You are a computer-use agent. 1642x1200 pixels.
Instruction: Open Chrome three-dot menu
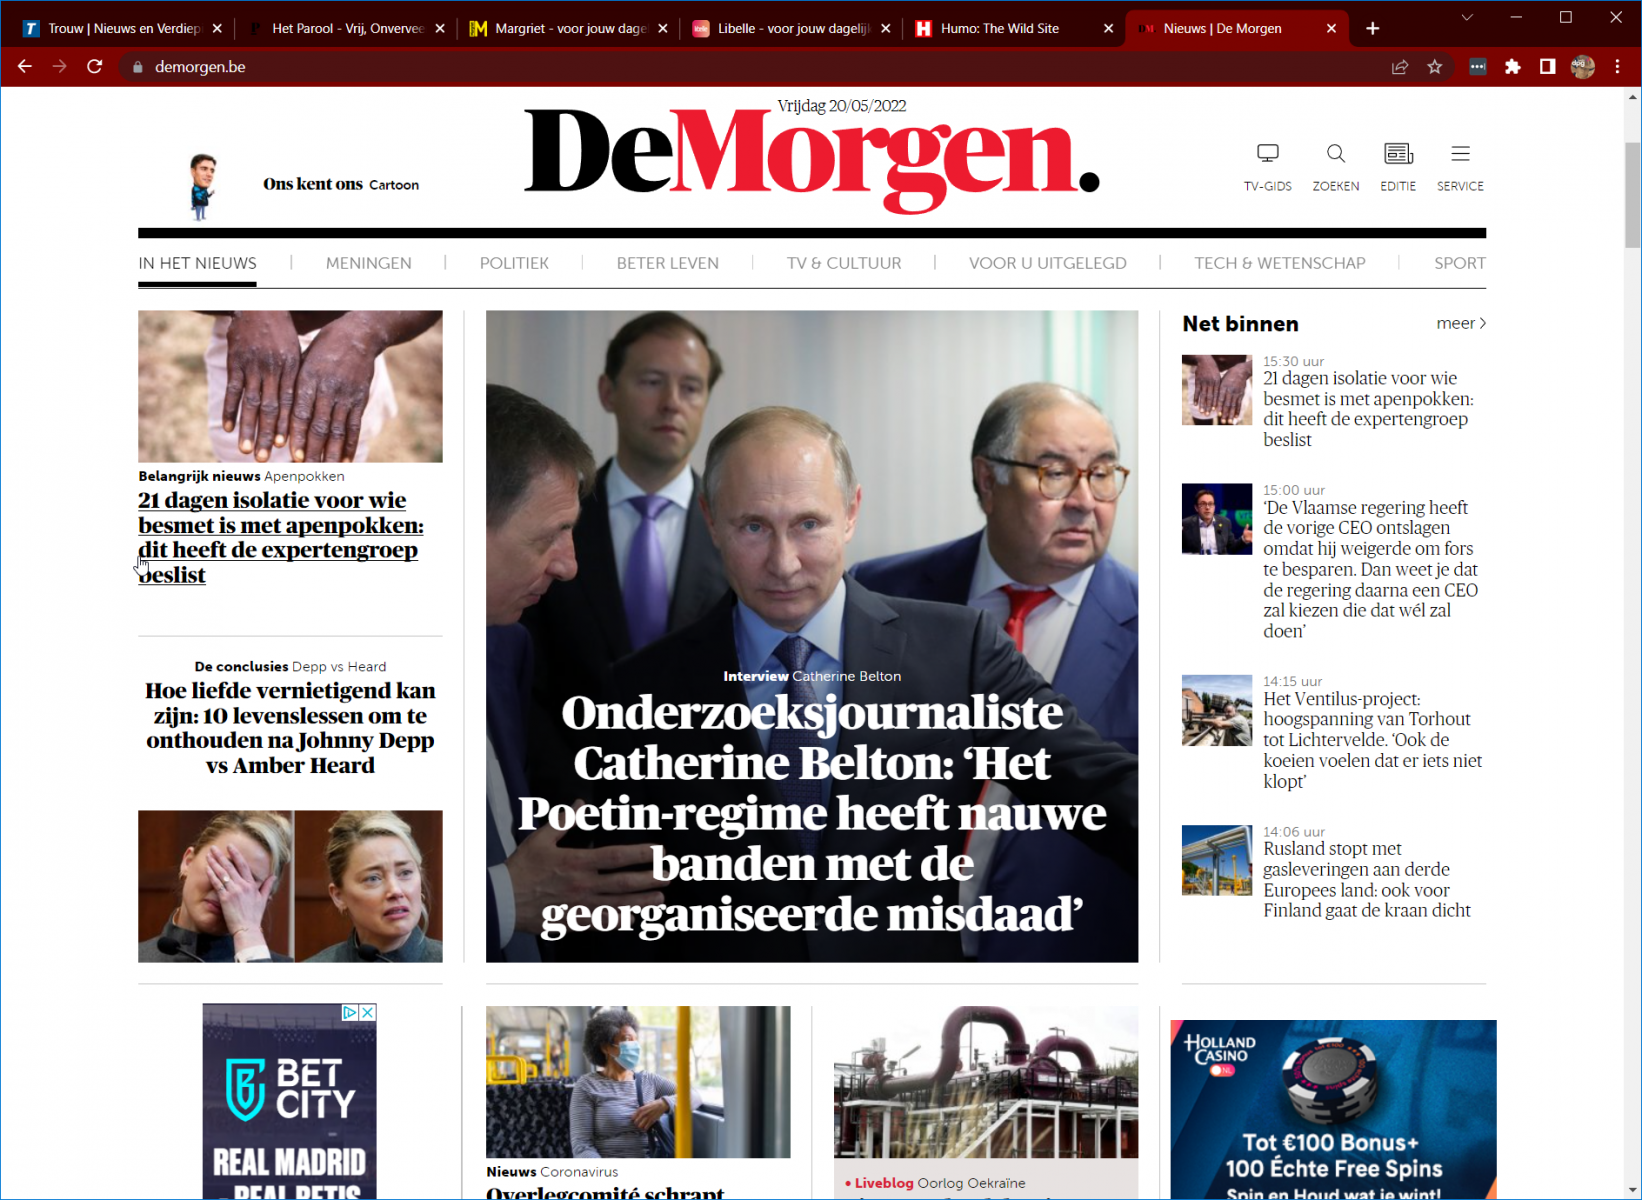[1617, 67]
